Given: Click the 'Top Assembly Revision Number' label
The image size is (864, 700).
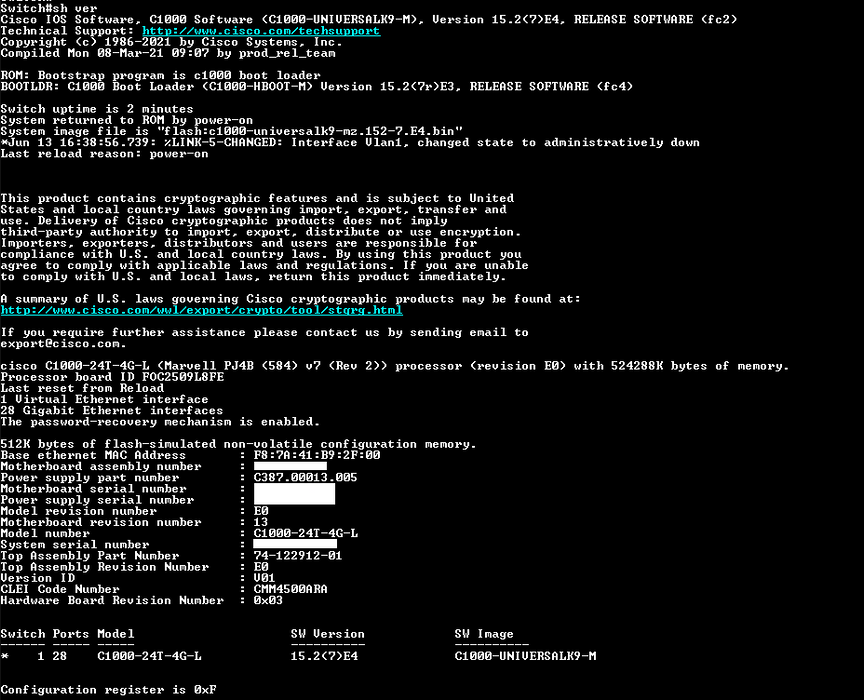Looking at the screenshot, I should click(105, 567).
